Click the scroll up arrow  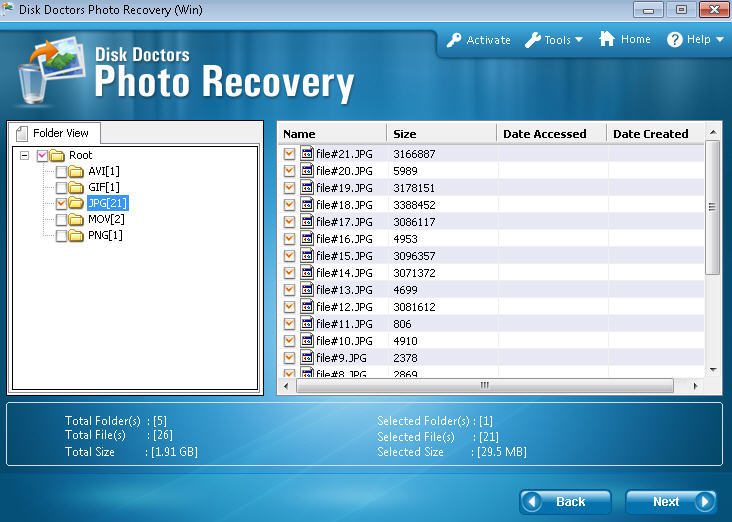713,133
